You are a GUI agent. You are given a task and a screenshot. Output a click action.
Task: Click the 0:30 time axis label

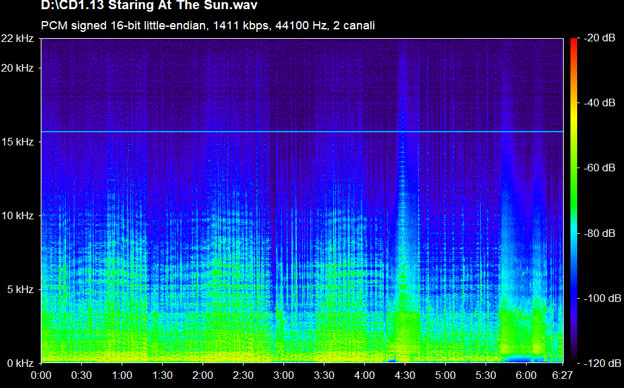(x=81, y=375)
